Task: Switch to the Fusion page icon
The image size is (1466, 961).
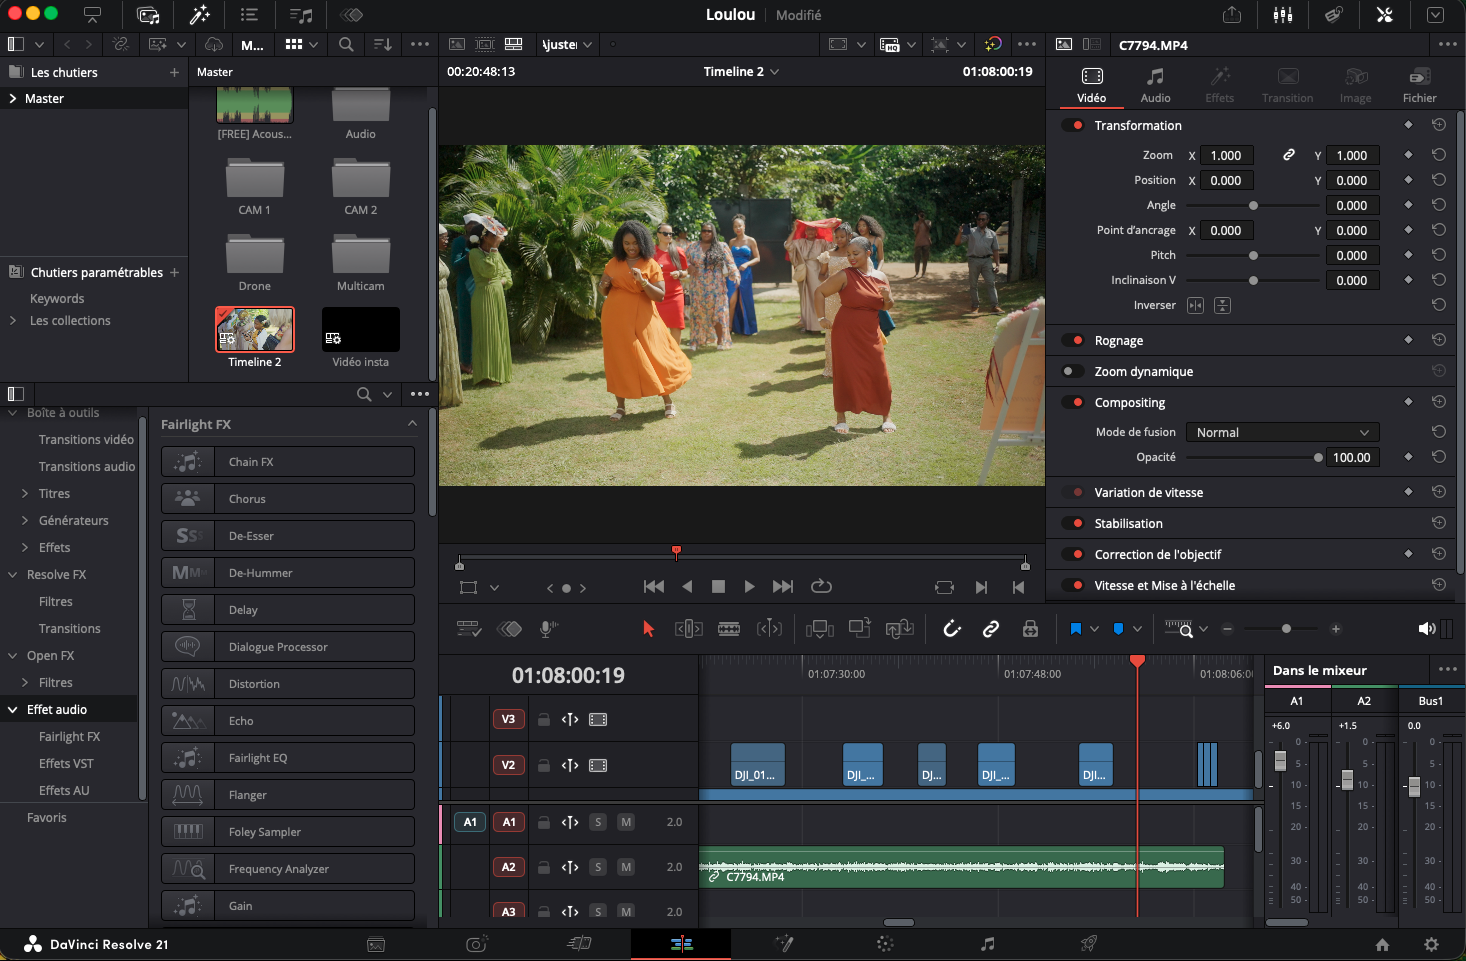Action: click(x=784, y=943)
